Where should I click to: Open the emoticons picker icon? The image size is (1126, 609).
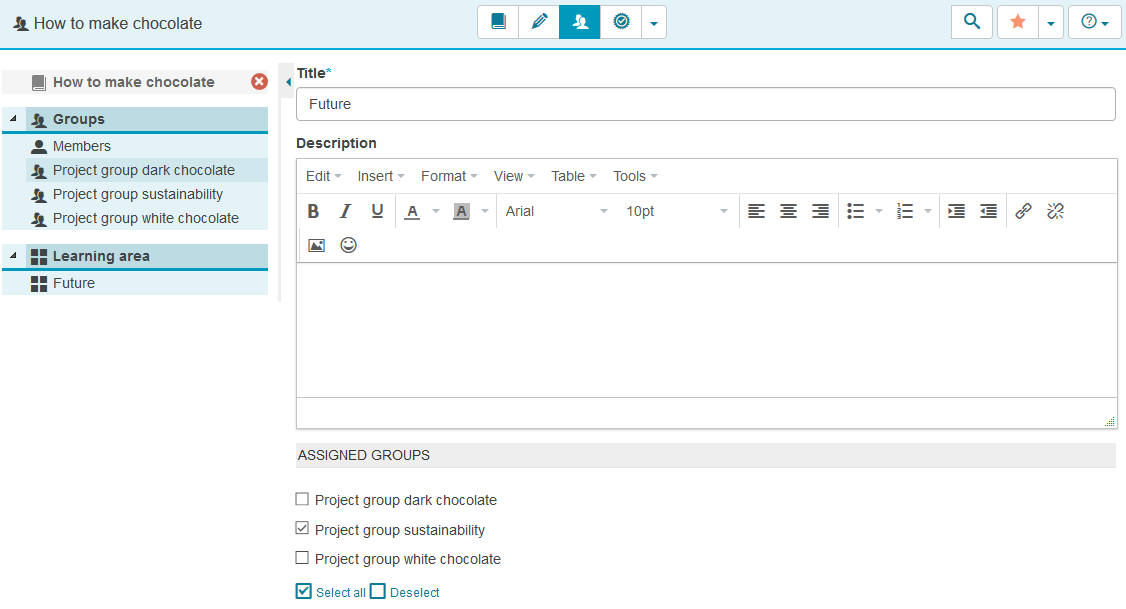point(348,245)
